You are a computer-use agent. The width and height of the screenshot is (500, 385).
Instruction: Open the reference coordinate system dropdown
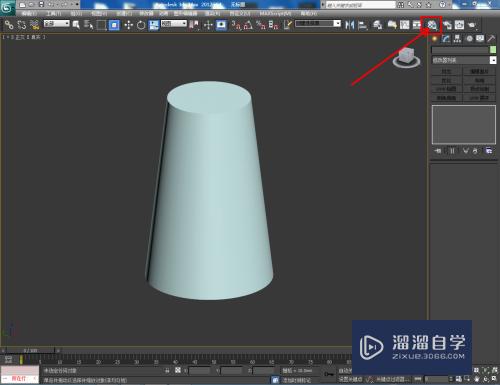point(174,24)
